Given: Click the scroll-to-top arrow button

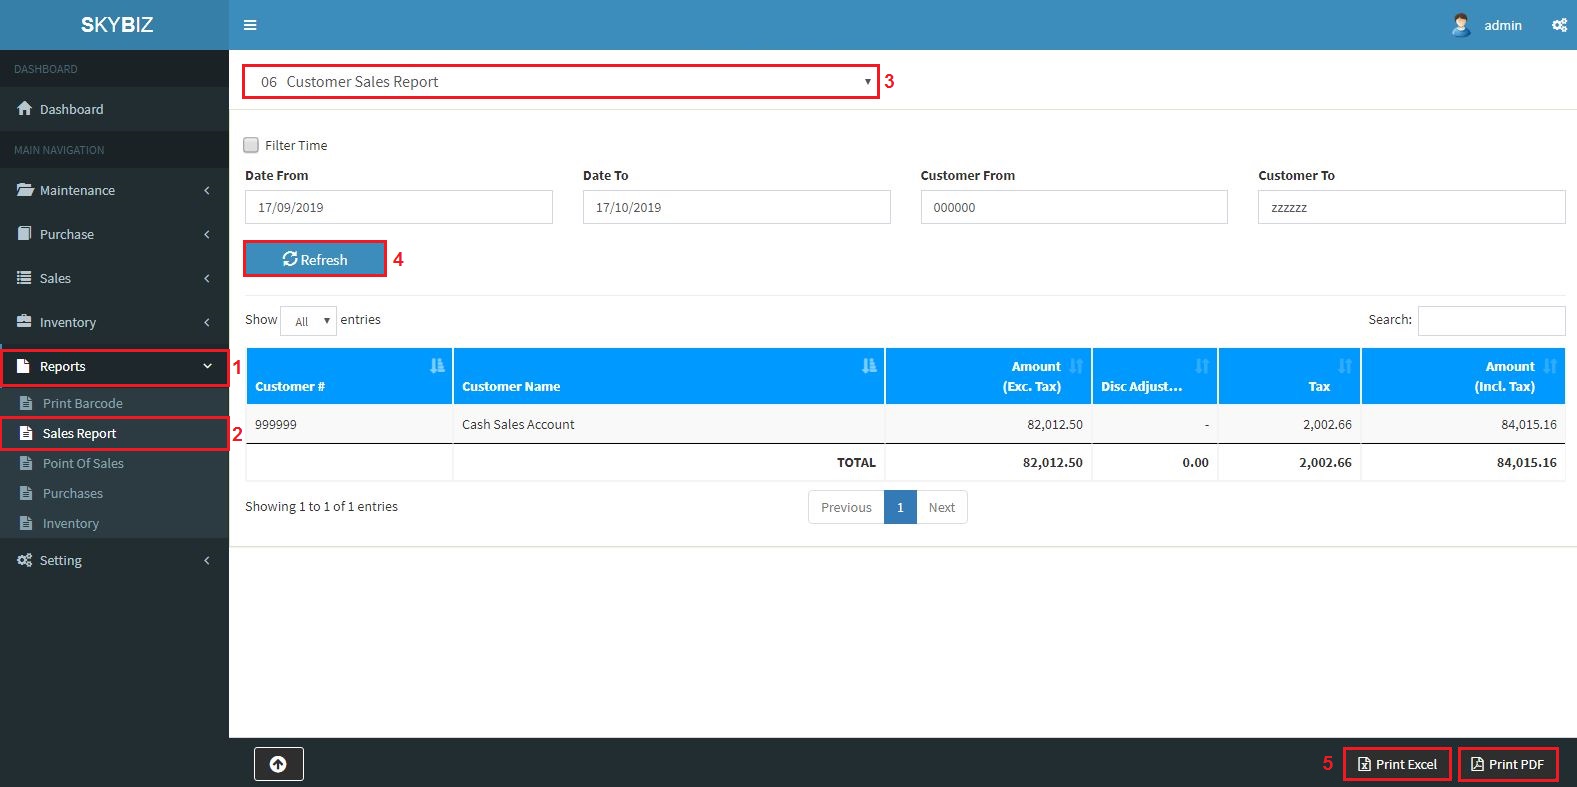Looking at the screenshot, I should tap(278, 764).
